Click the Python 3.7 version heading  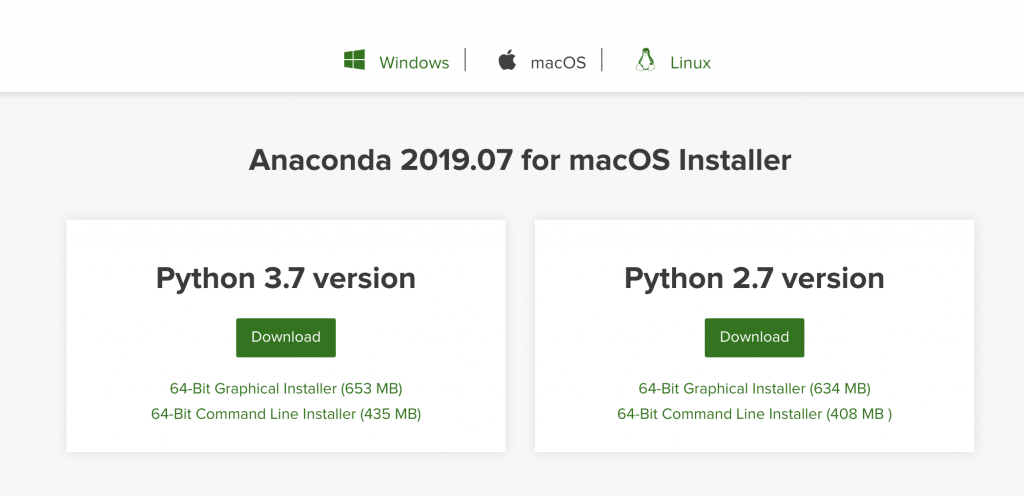286,278
